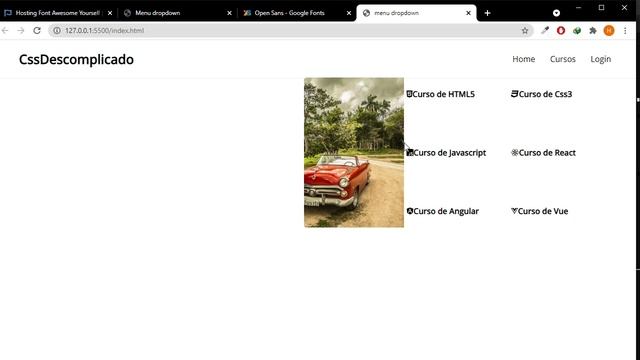Click the site info icon in address bar

point(57,31)
